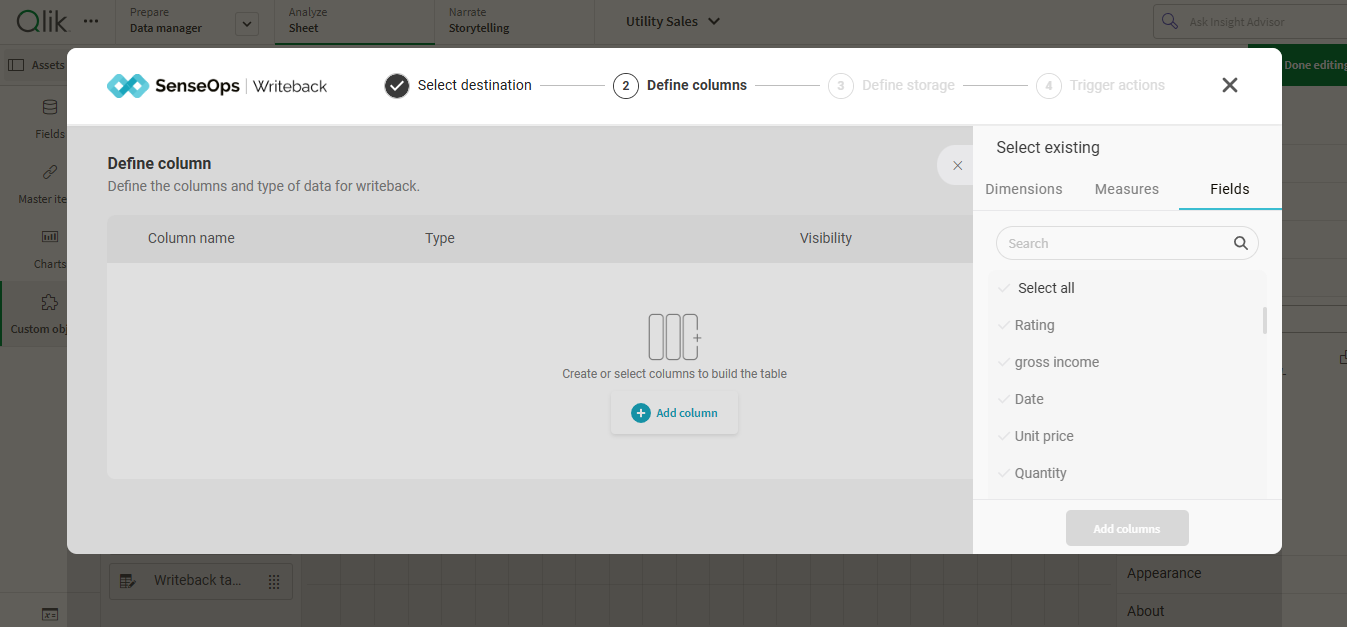Click the Qlik logo
Screen dimensions: 1347x627
43,20
